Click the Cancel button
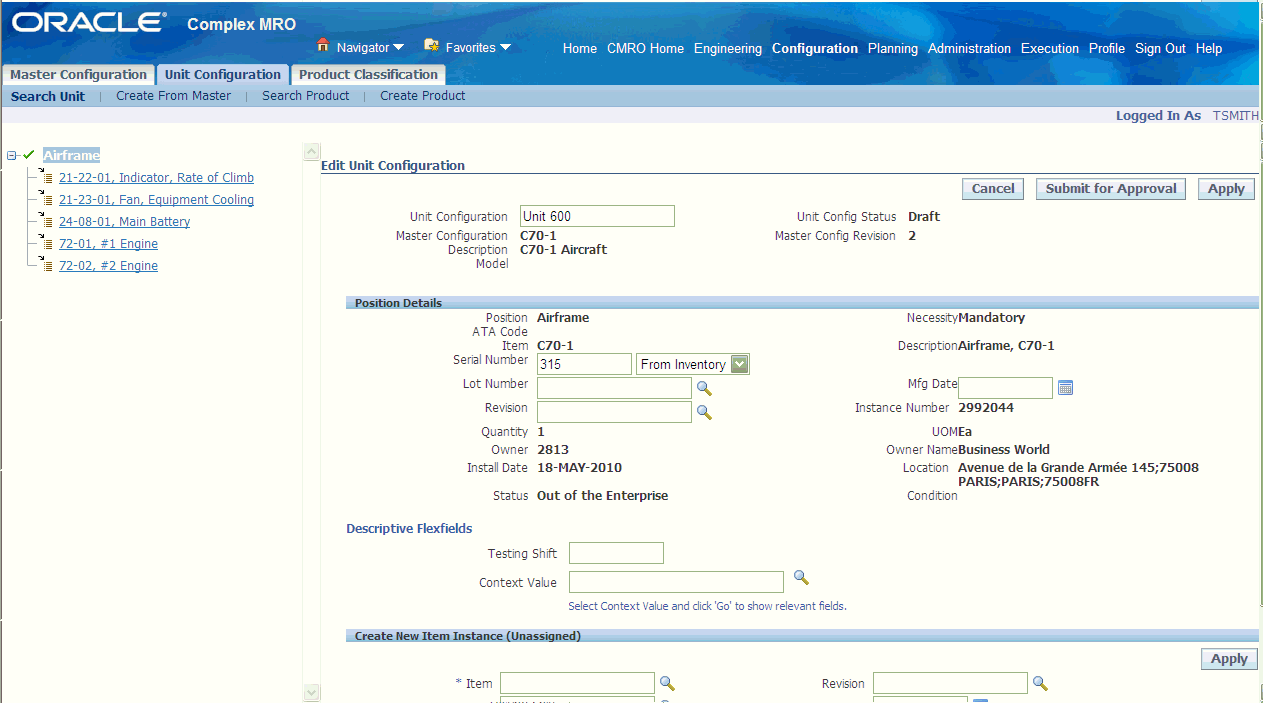 (993, 189)
